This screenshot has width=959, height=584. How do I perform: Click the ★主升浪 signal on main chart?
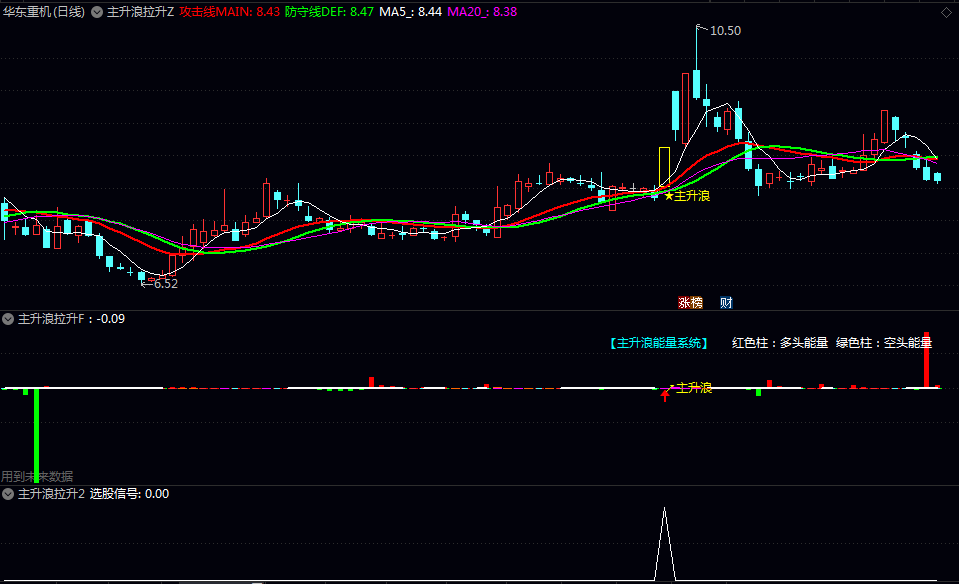pyautogui.click(x=687, y=196)
